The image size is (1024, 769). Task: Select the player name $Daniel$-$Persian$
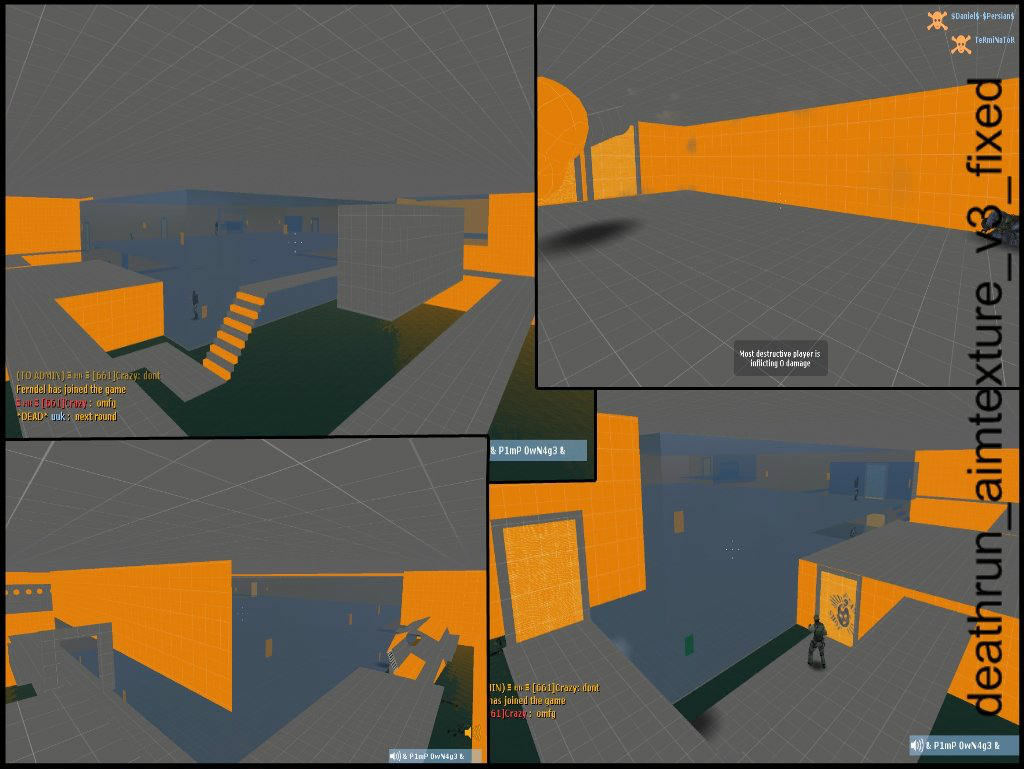(x=982, y=15)
